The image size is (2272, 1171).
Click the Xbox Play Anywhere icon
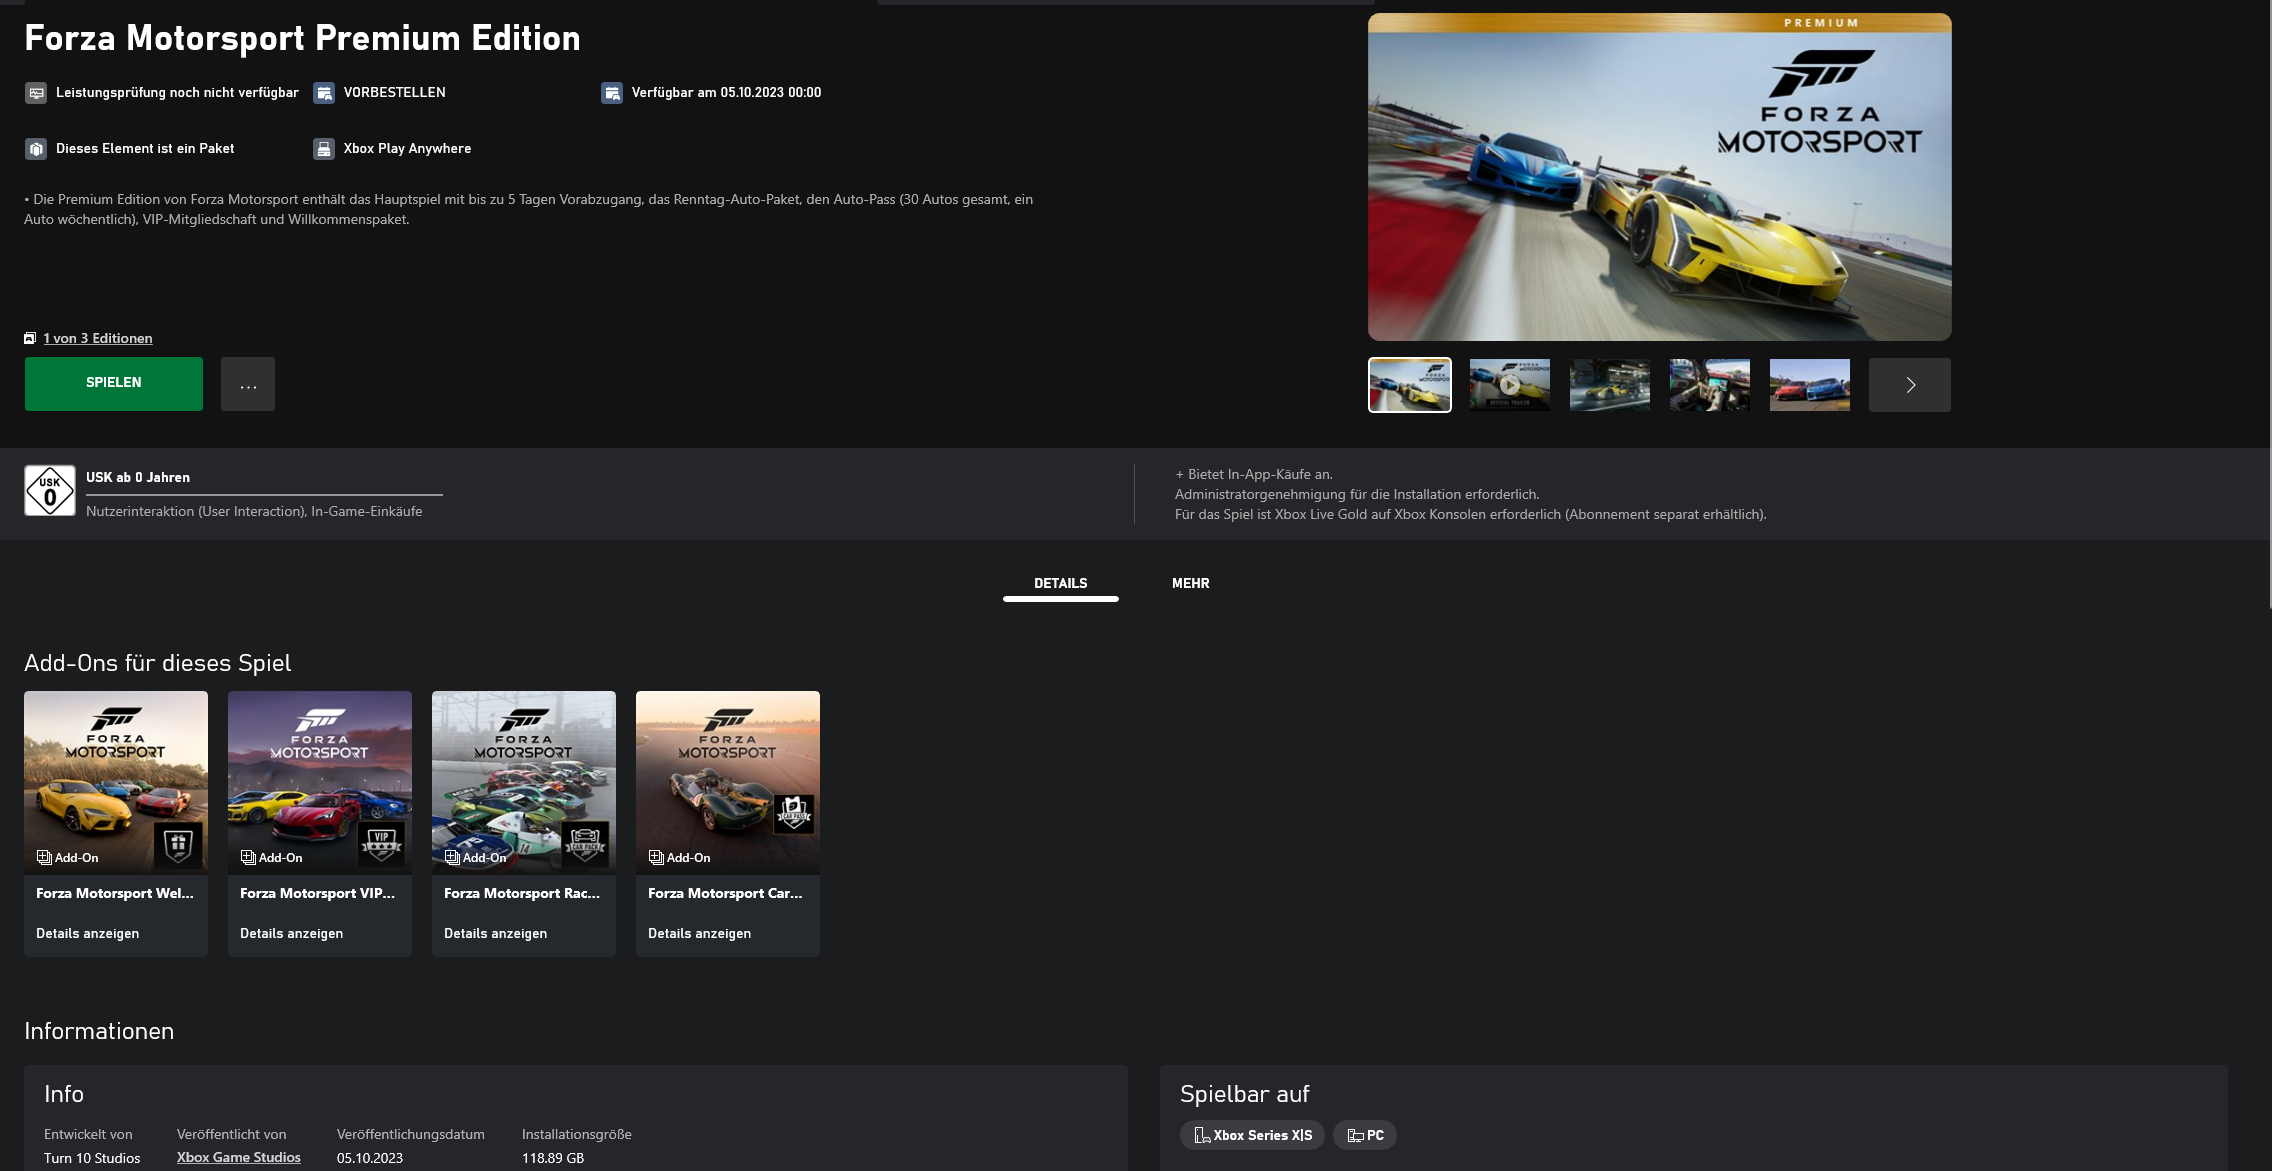point(324,149)
